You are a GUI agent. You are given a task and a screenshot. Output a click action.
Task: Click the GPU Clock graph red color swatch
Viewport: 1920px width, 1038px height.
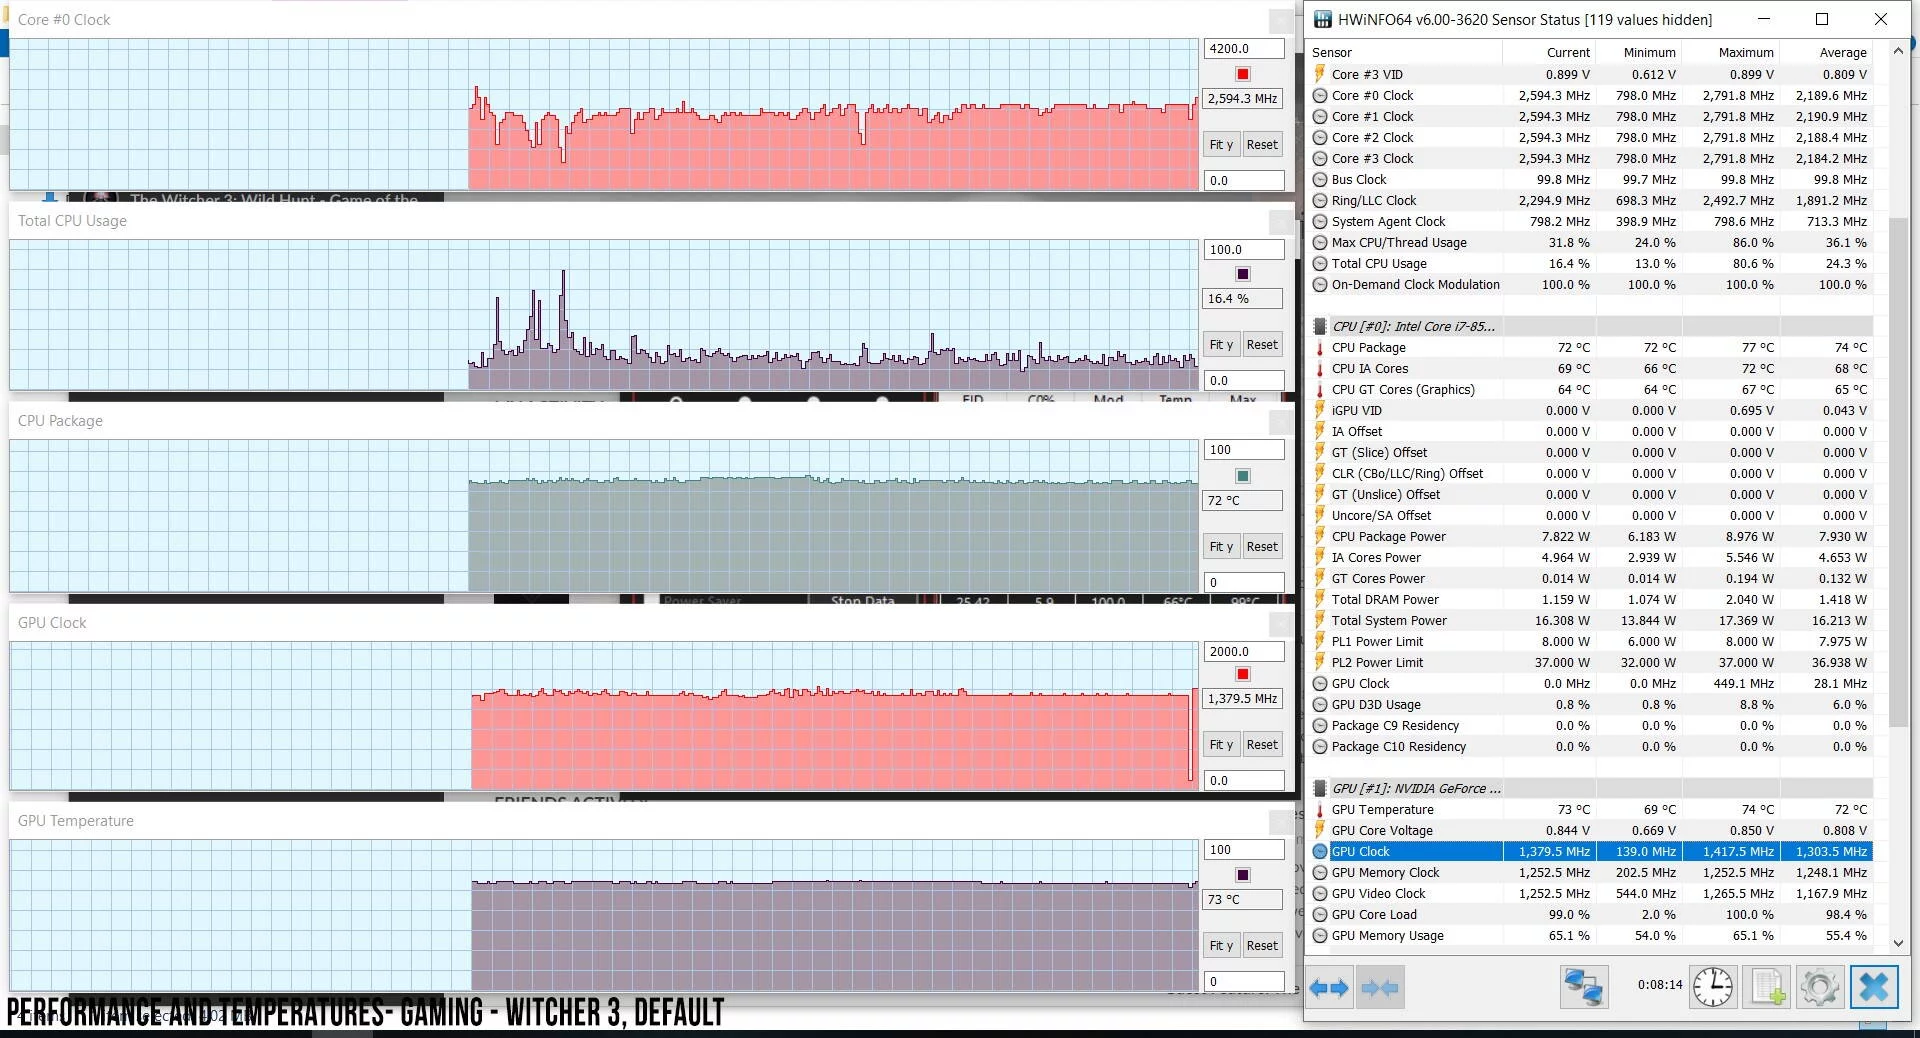[1243, 674]
